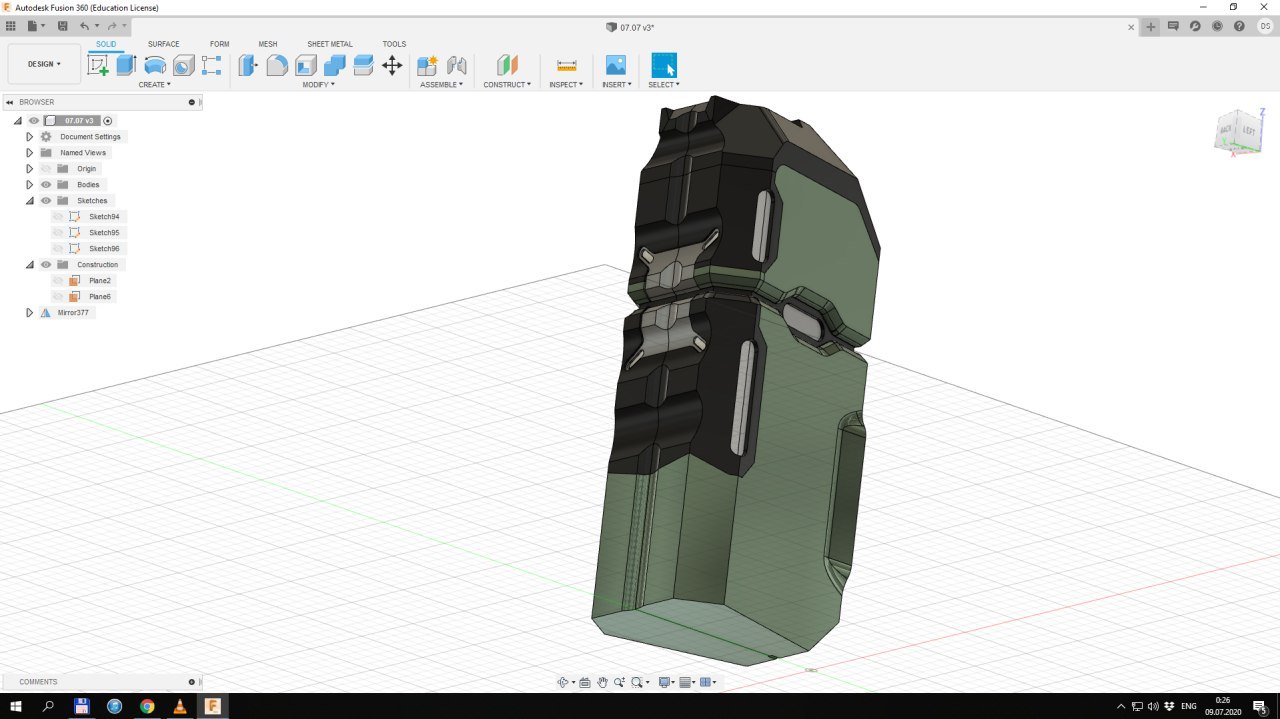The height and width of the screenshot is (719, 1280).
Task: Click the Select tool icon
Action: [x=664, y=66]
